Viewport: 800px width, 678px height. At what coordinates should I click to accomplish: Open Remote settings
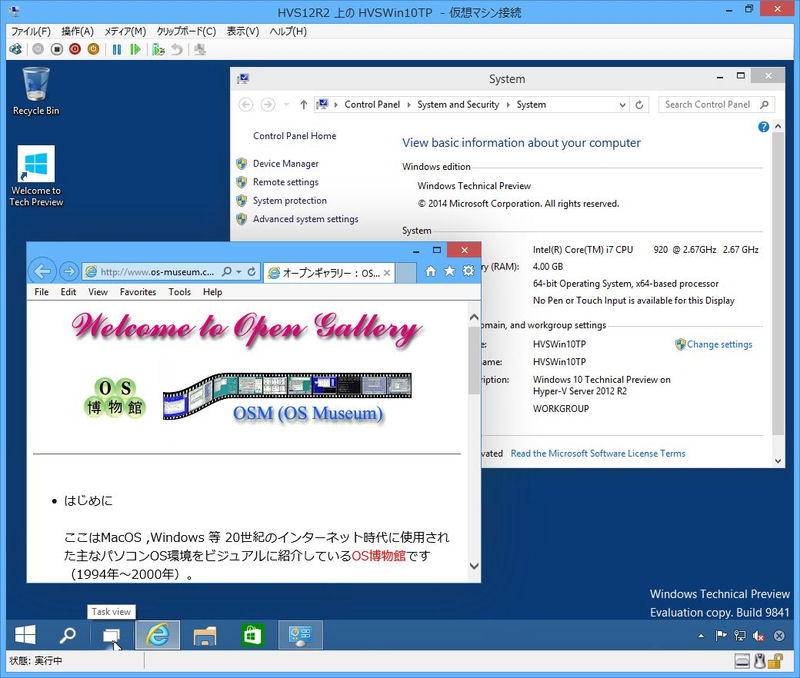[x=286, y=182]
